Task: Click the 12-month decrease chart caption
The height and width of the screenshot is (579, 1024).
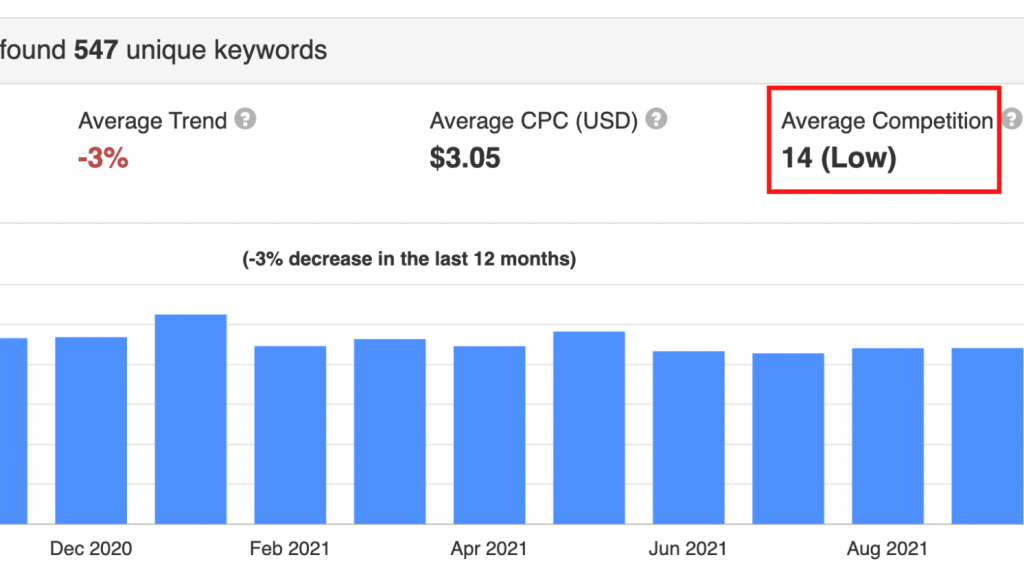Action: [409, 259]
